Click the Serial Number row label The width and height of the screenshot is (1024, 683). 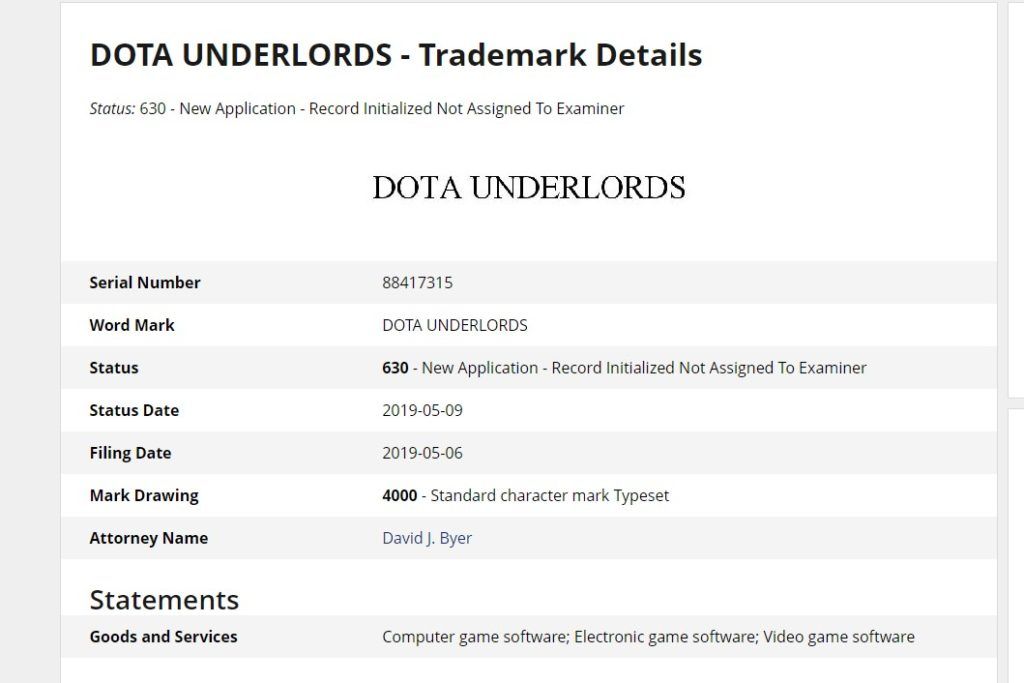tap(145, 283)
